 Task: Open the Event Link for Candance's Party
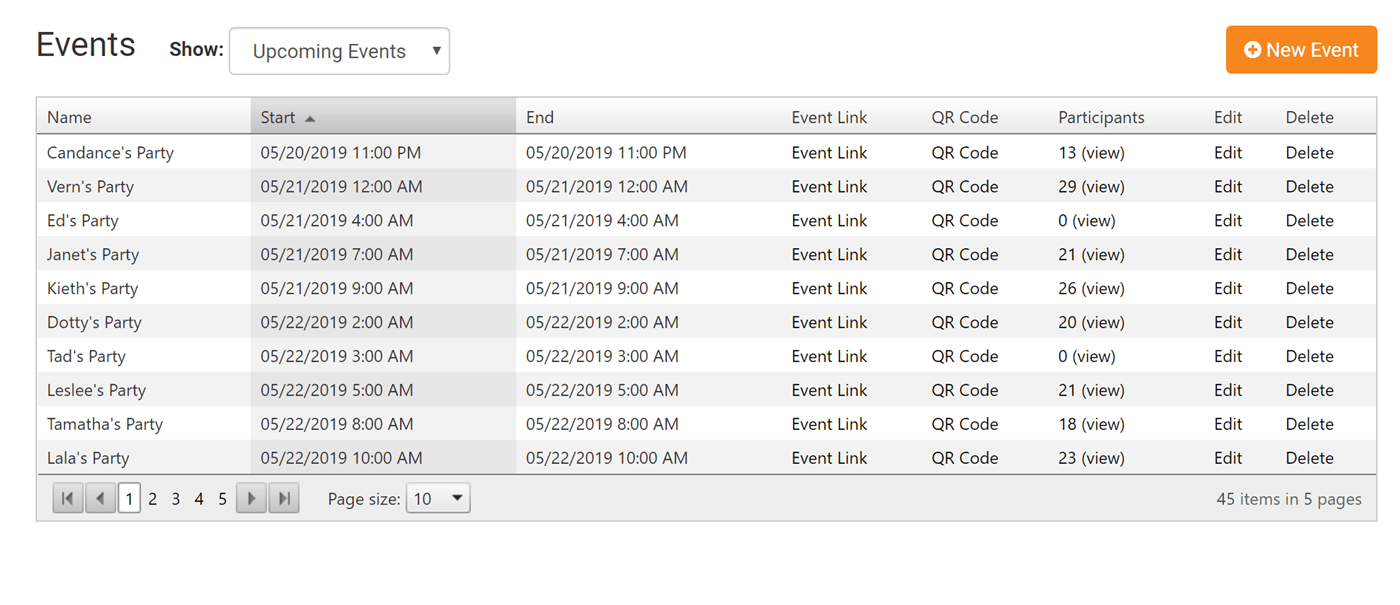(x=829, y=152)
